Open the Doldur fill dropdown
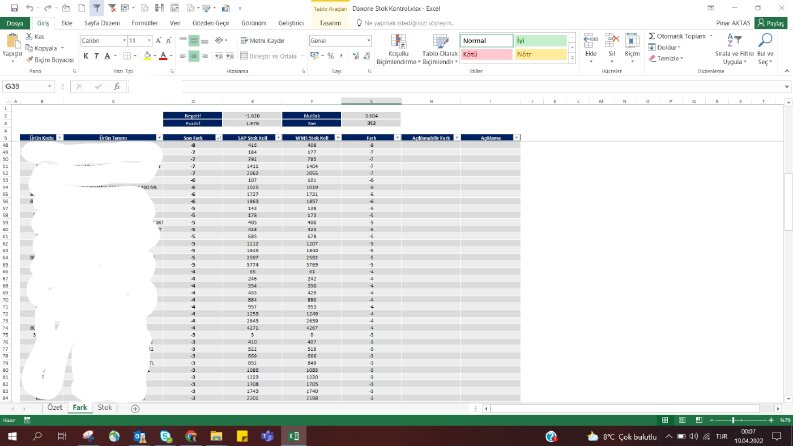The height and width of the screenshot is (446, 793). click(664, 48)
